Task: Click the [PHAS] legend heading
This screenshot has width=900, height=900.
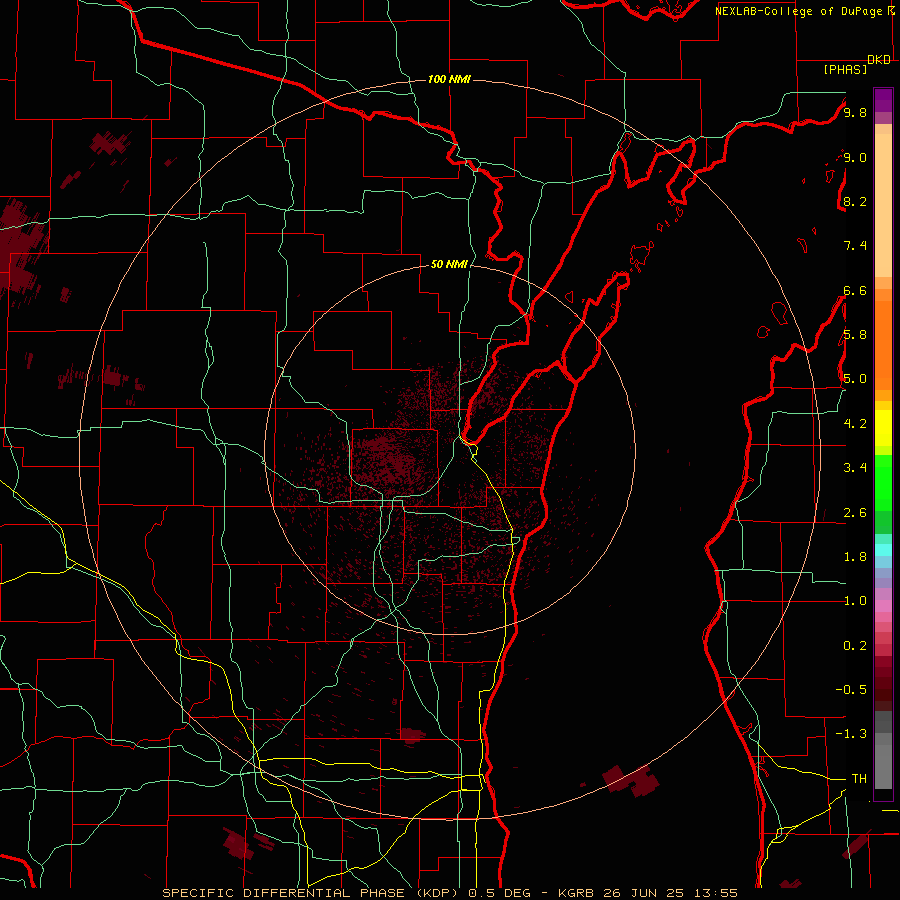Action: click(x=845, y=70)
